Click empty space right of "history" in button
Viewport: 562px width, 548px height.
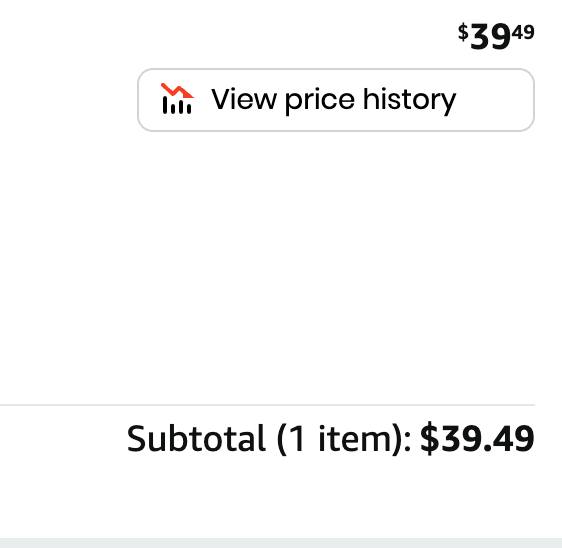495,100
